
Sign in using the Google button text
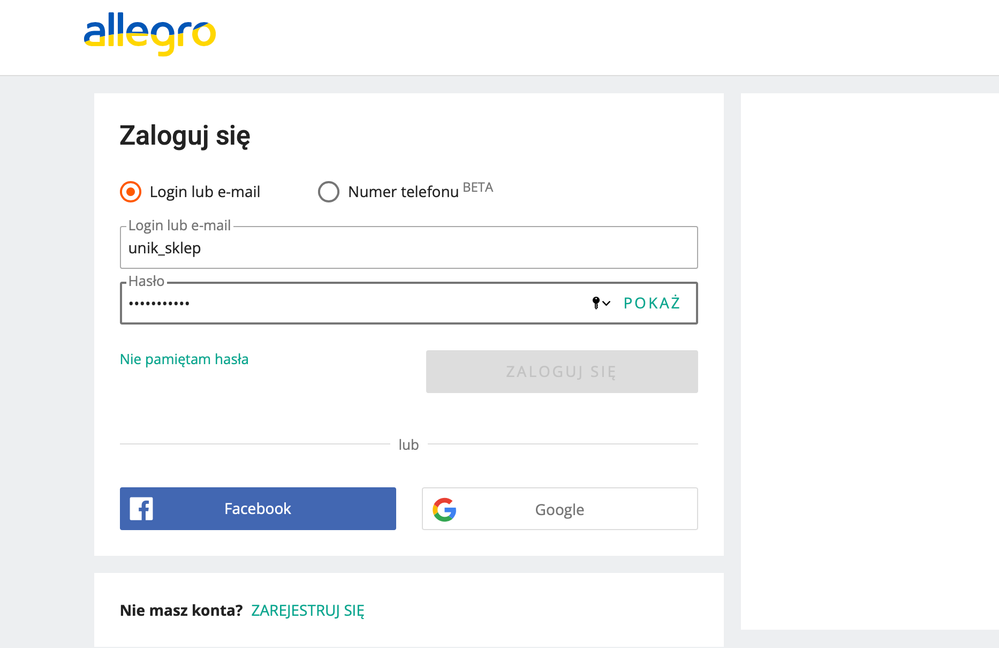[559, 510]
